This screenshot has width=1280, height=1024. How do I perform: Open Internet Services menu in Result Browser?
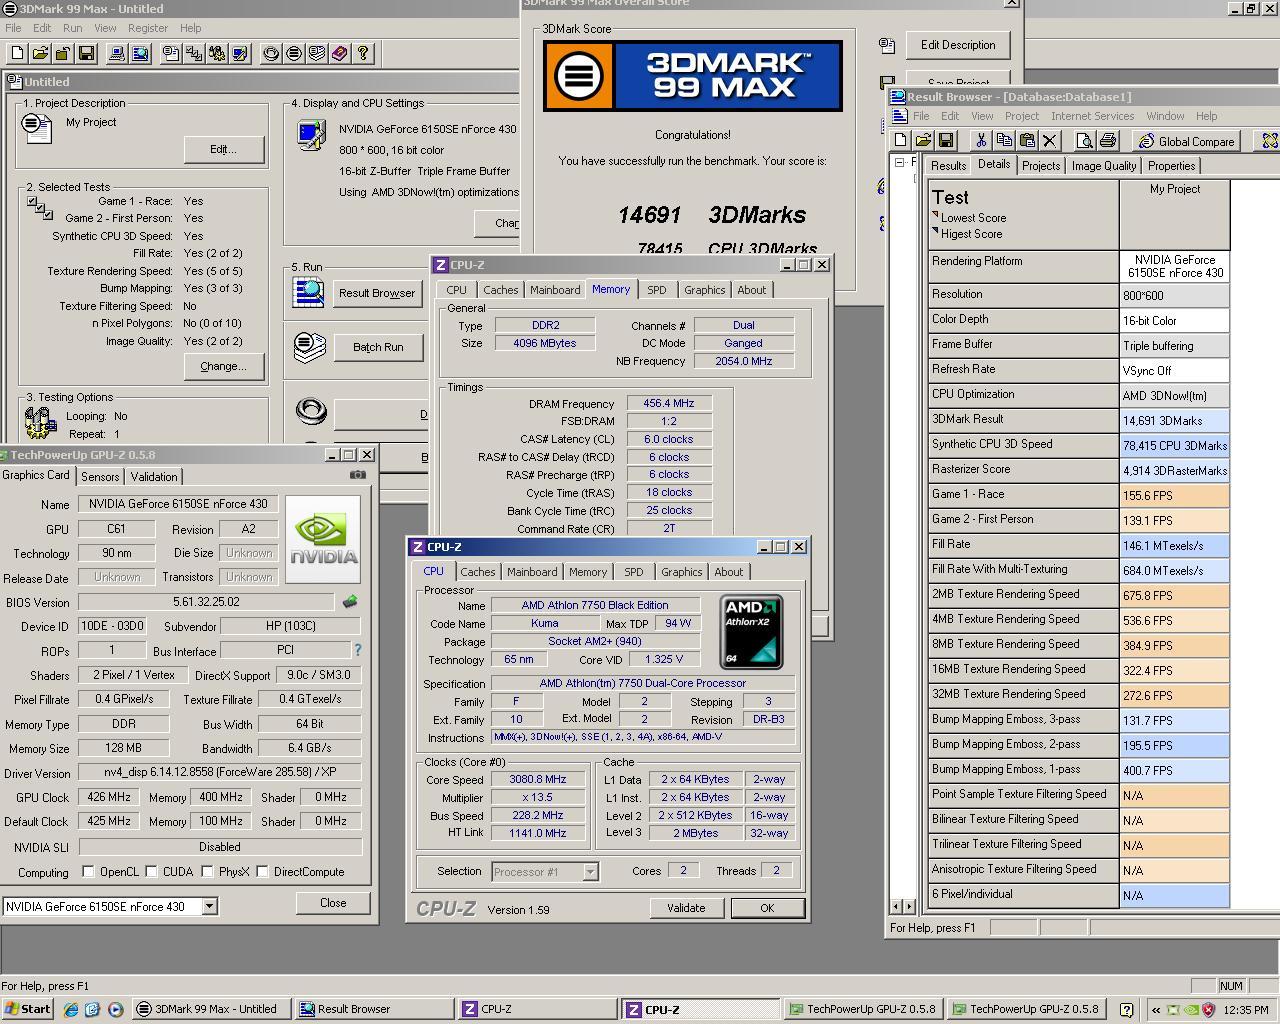pyautogui.click(x=1092, y=116)
